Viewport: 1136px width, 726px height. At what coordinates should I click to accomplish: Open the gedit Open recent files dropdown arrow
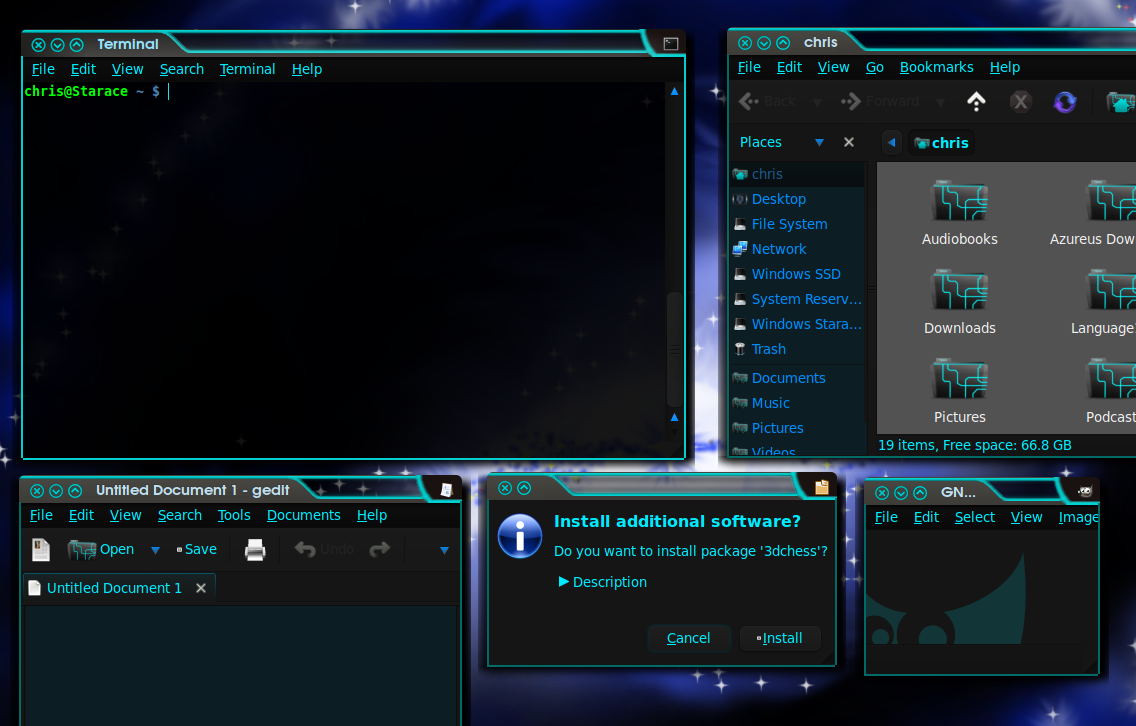[155, 551]
